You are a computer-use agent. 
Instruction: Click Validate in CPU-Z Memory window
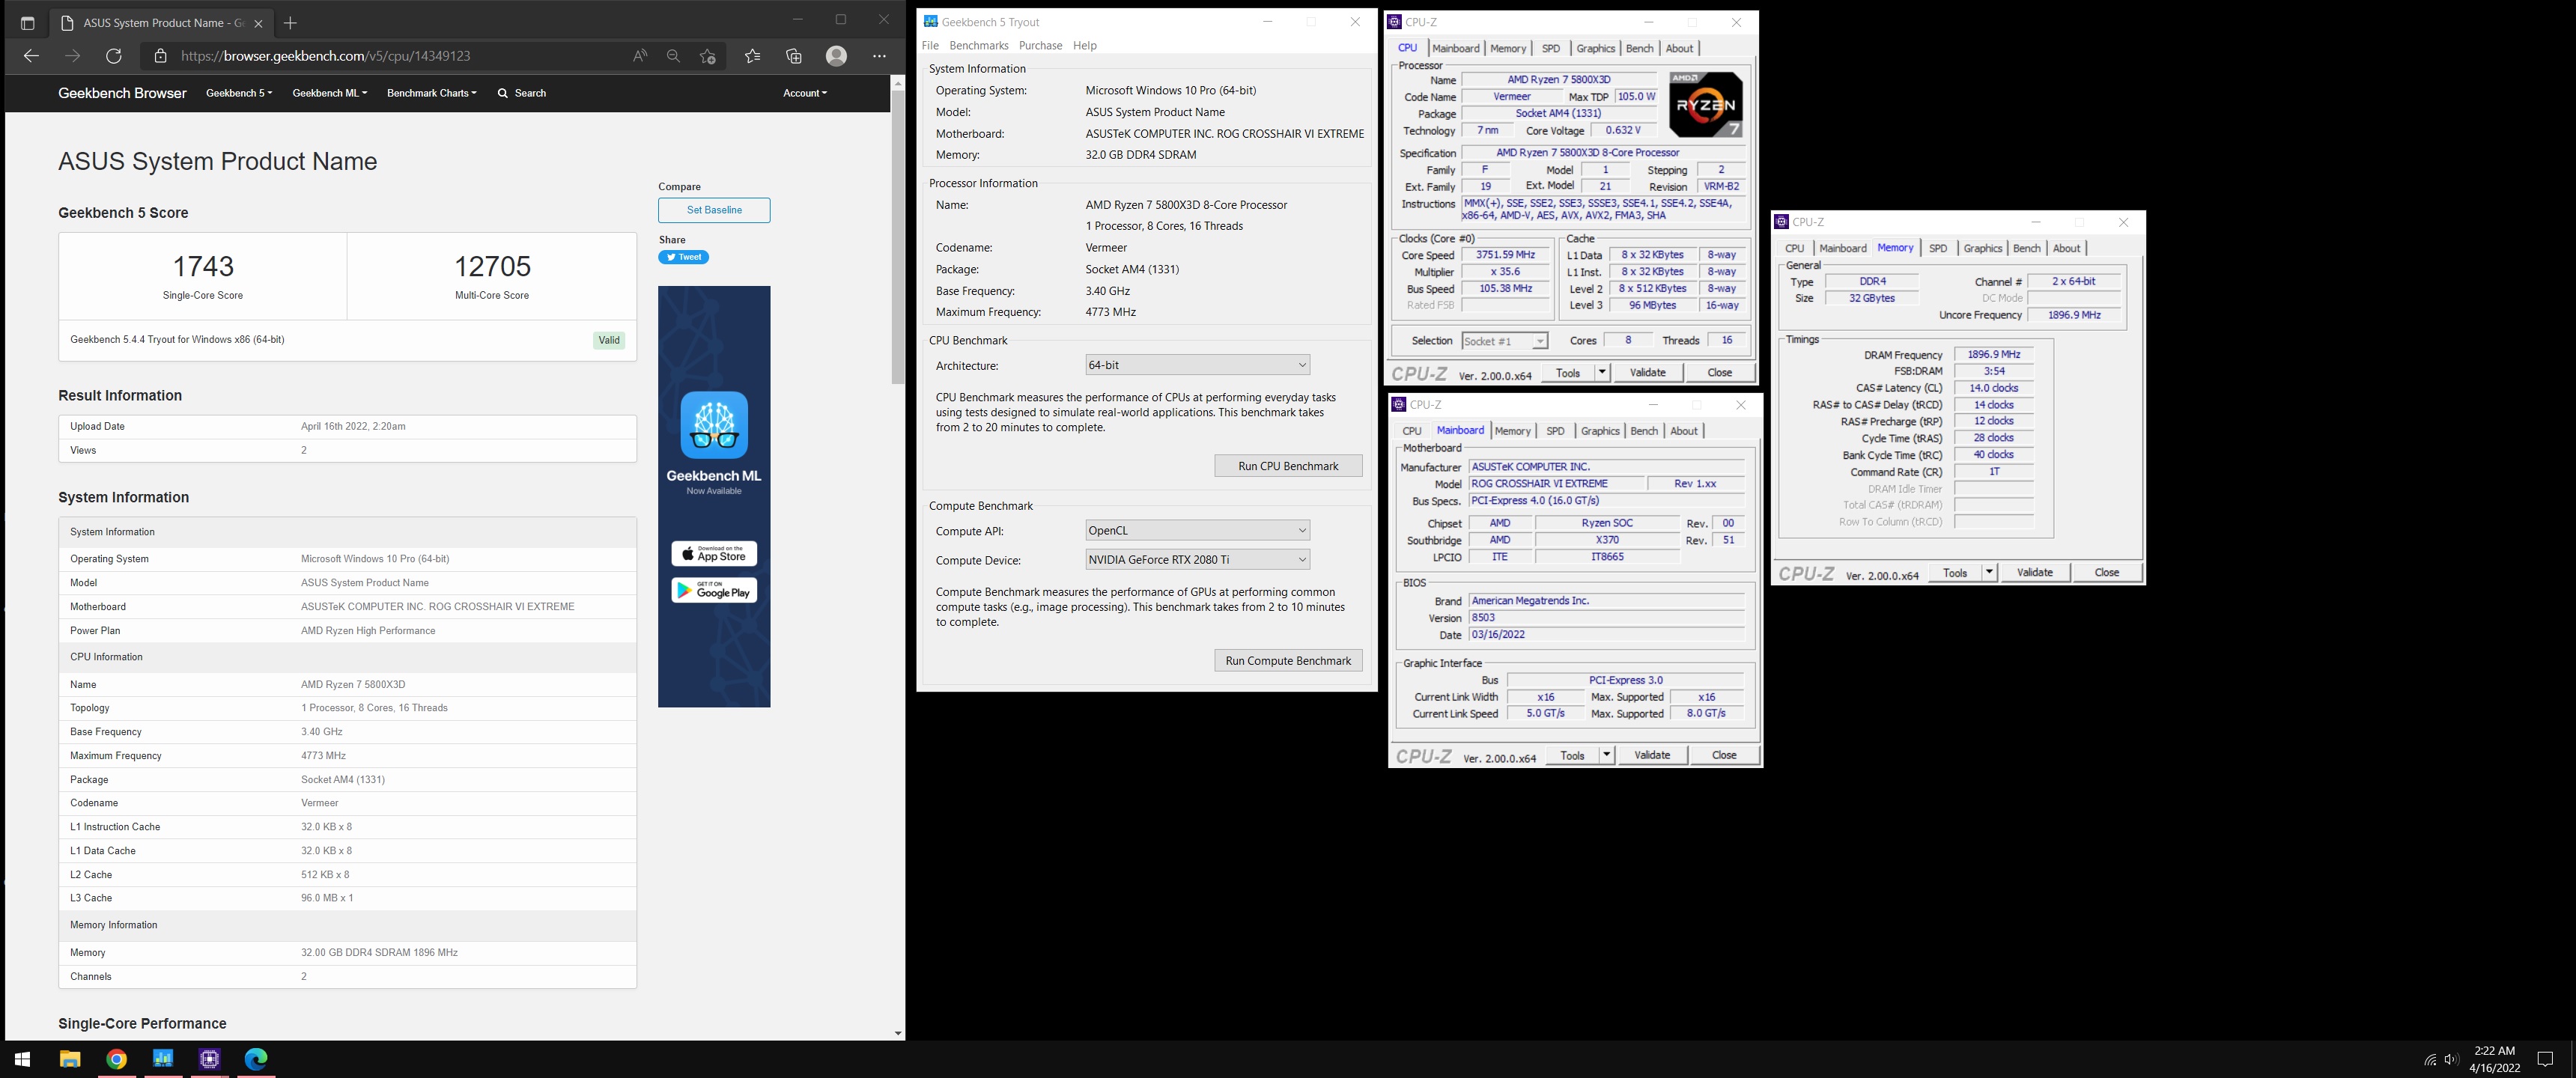2034,572
